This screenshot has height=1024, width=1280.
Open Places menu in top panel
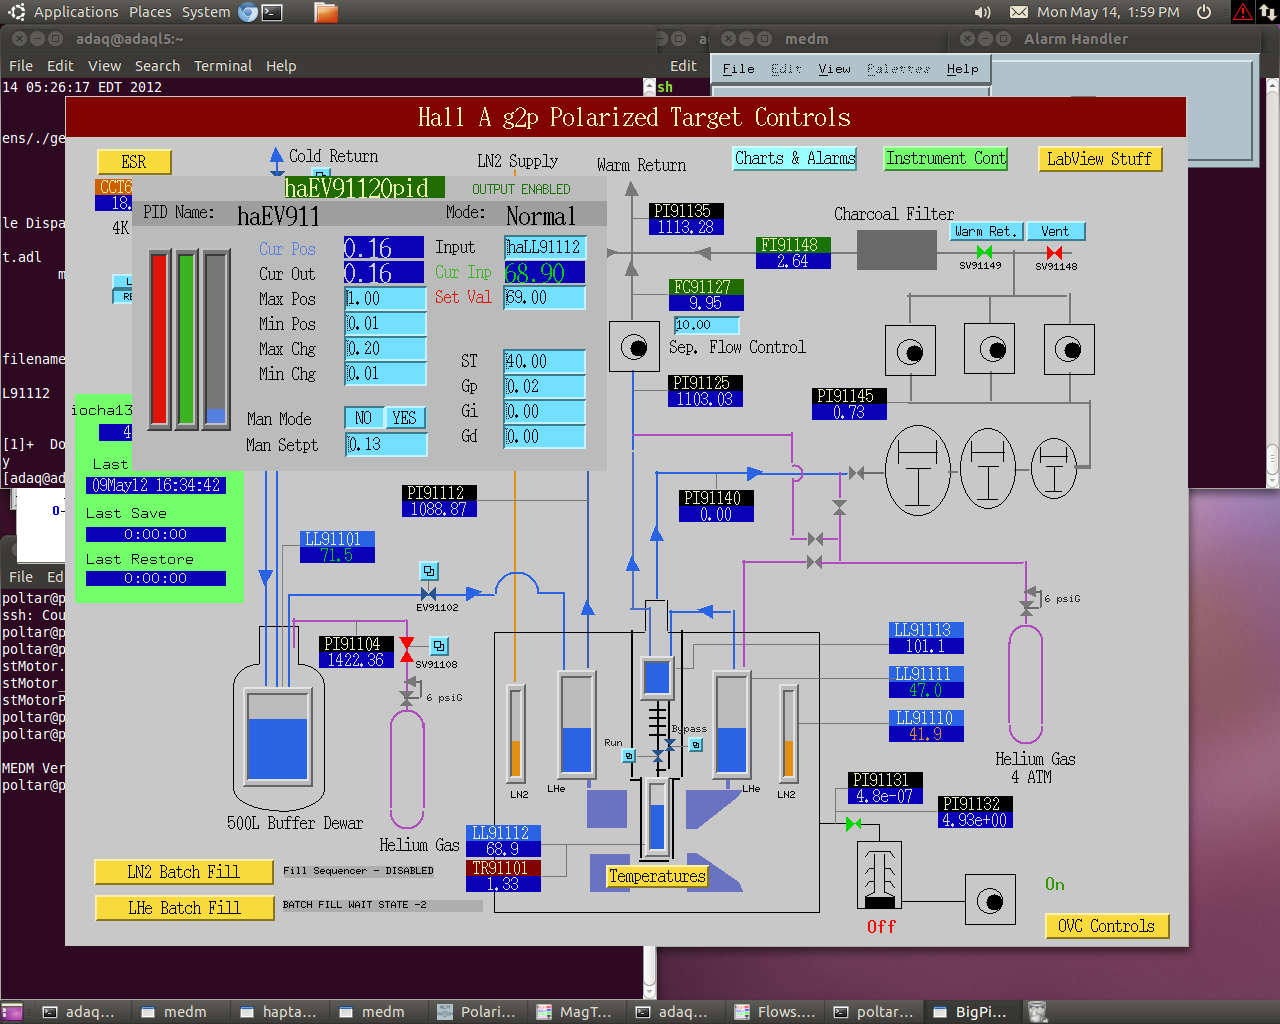(x=150, y=12)
